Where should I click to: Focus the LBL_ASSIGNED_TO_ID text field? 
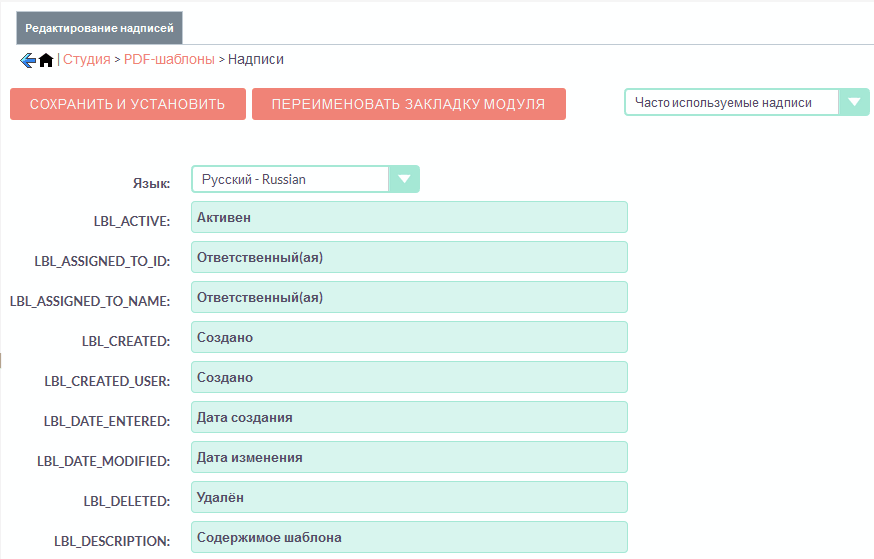point(409,257)
